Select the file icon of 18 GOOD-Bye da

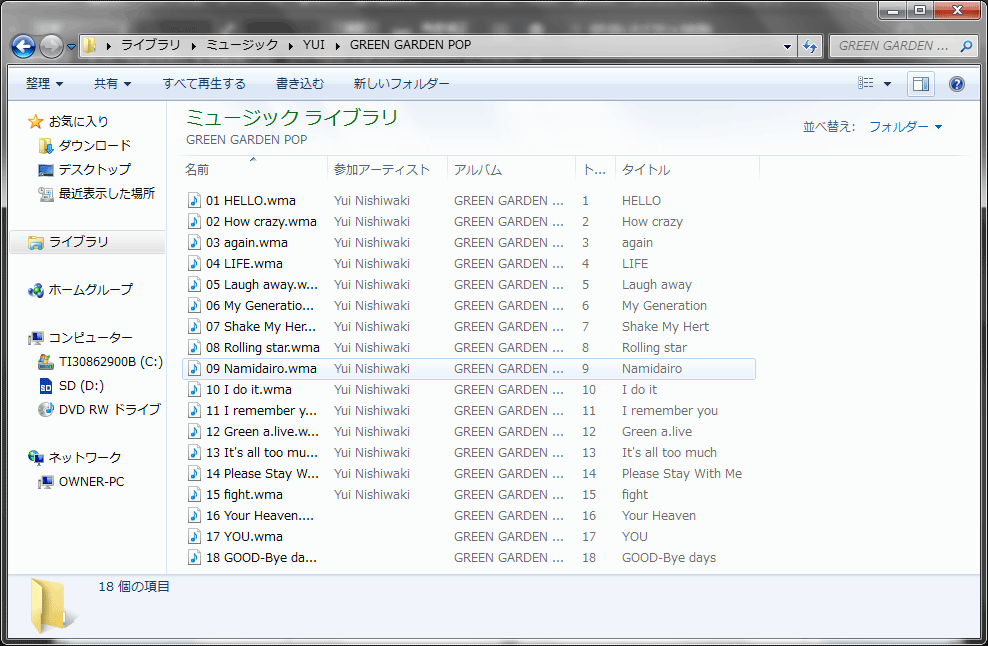(195, 558)
